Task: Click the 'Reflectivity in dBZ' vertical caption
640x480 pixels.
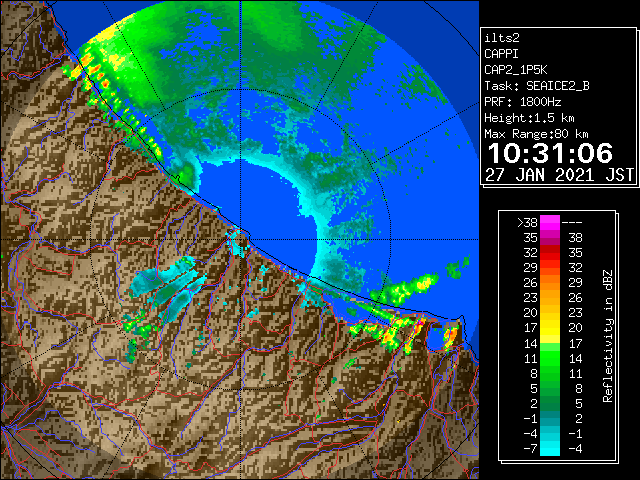Action: coord(608,336)
